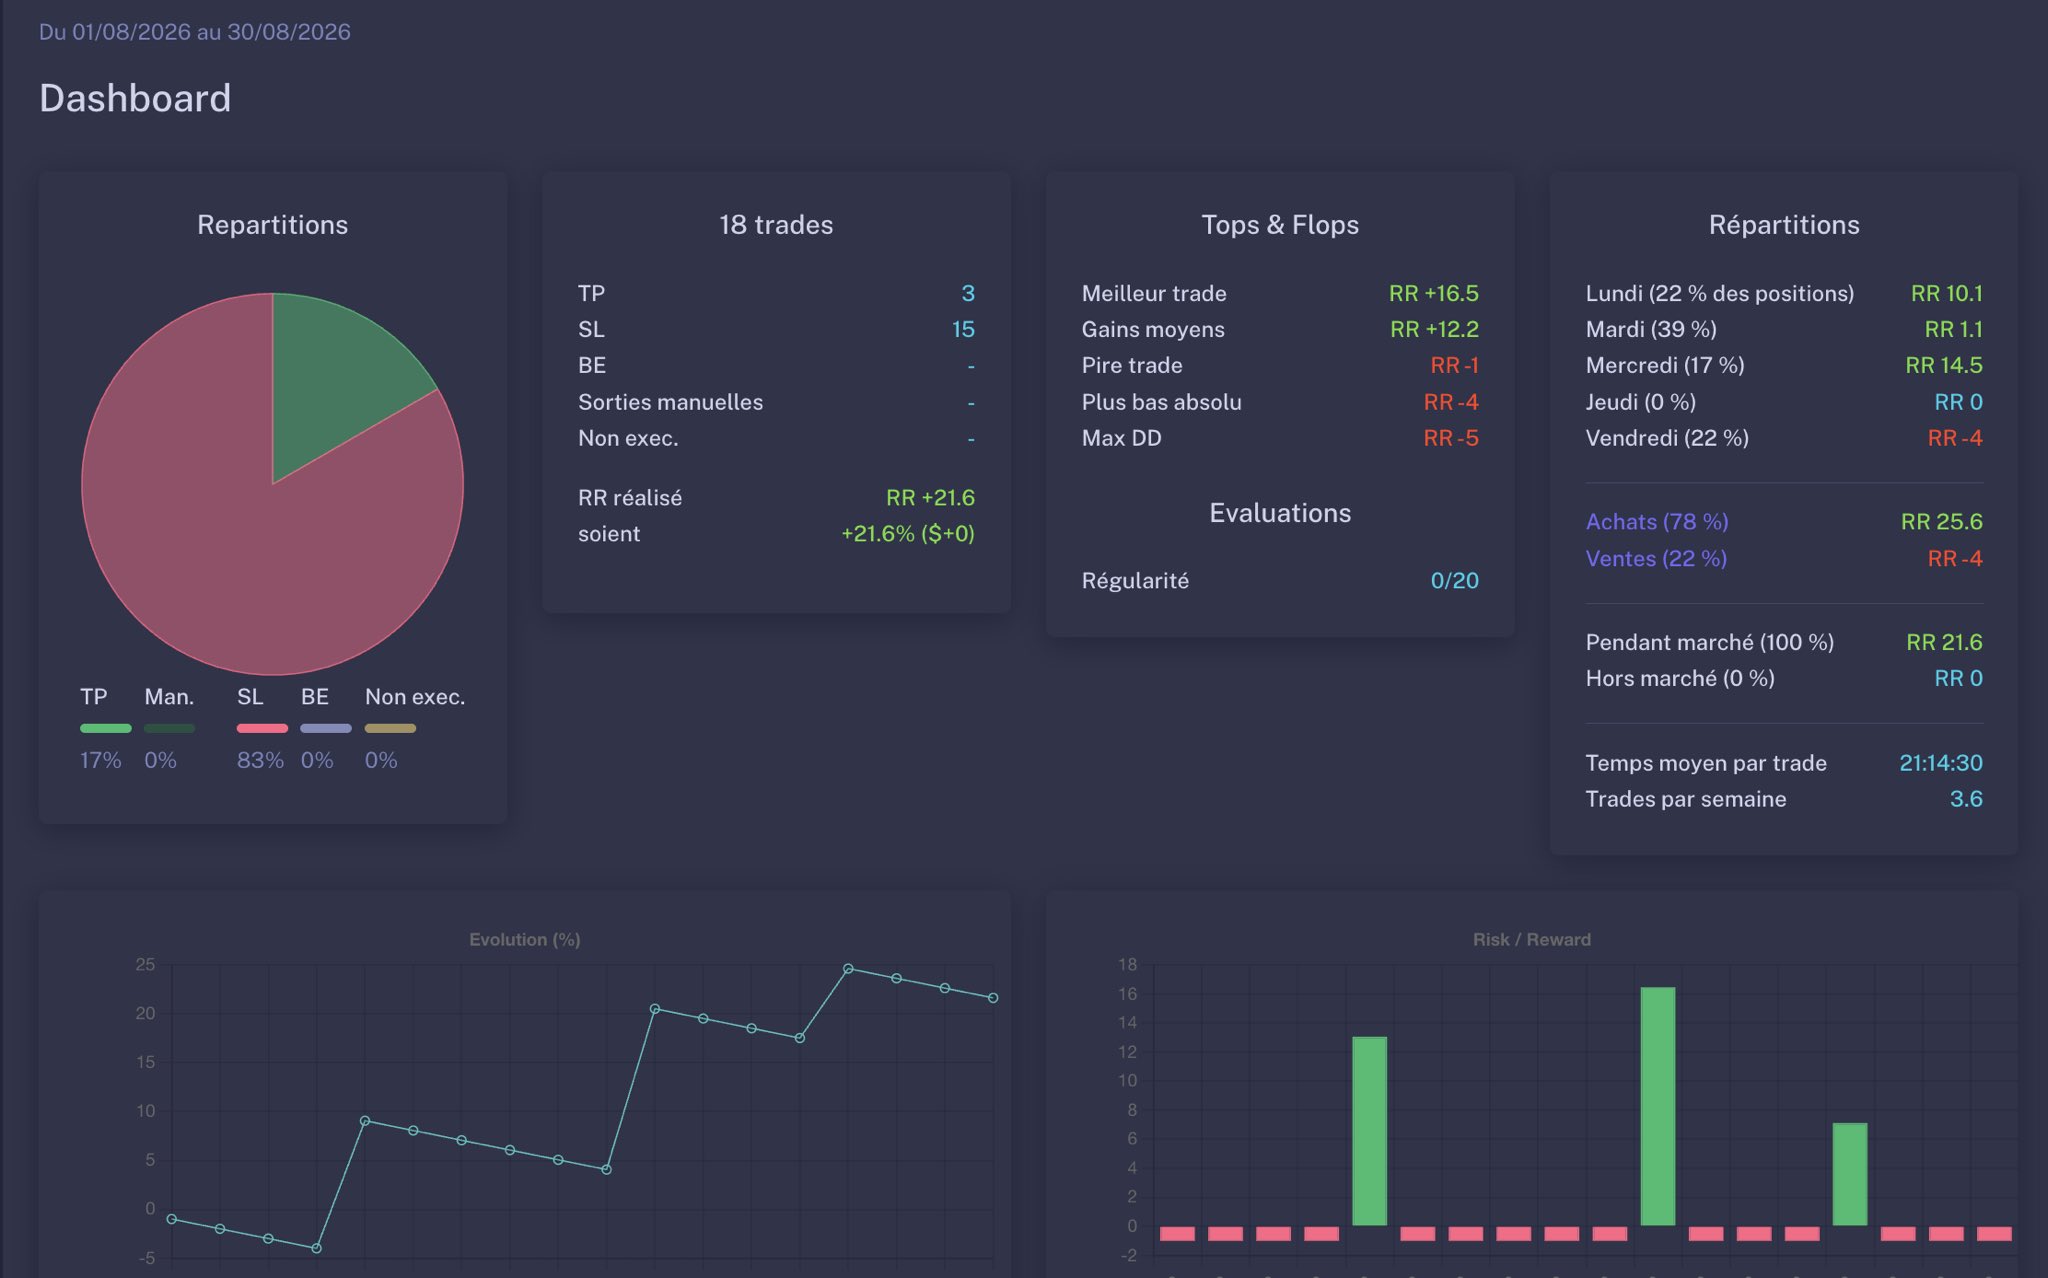Image resolution: width=2048 pixels, height=1278 pixels.
Task: Click 'Hors marché (0 %)' row
Action: tap(1784, 678)
